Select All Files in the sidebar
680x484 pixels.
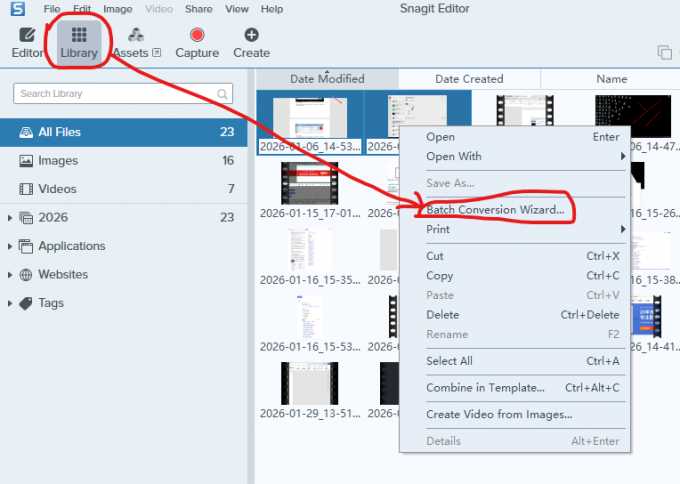[x=124, y=132]
